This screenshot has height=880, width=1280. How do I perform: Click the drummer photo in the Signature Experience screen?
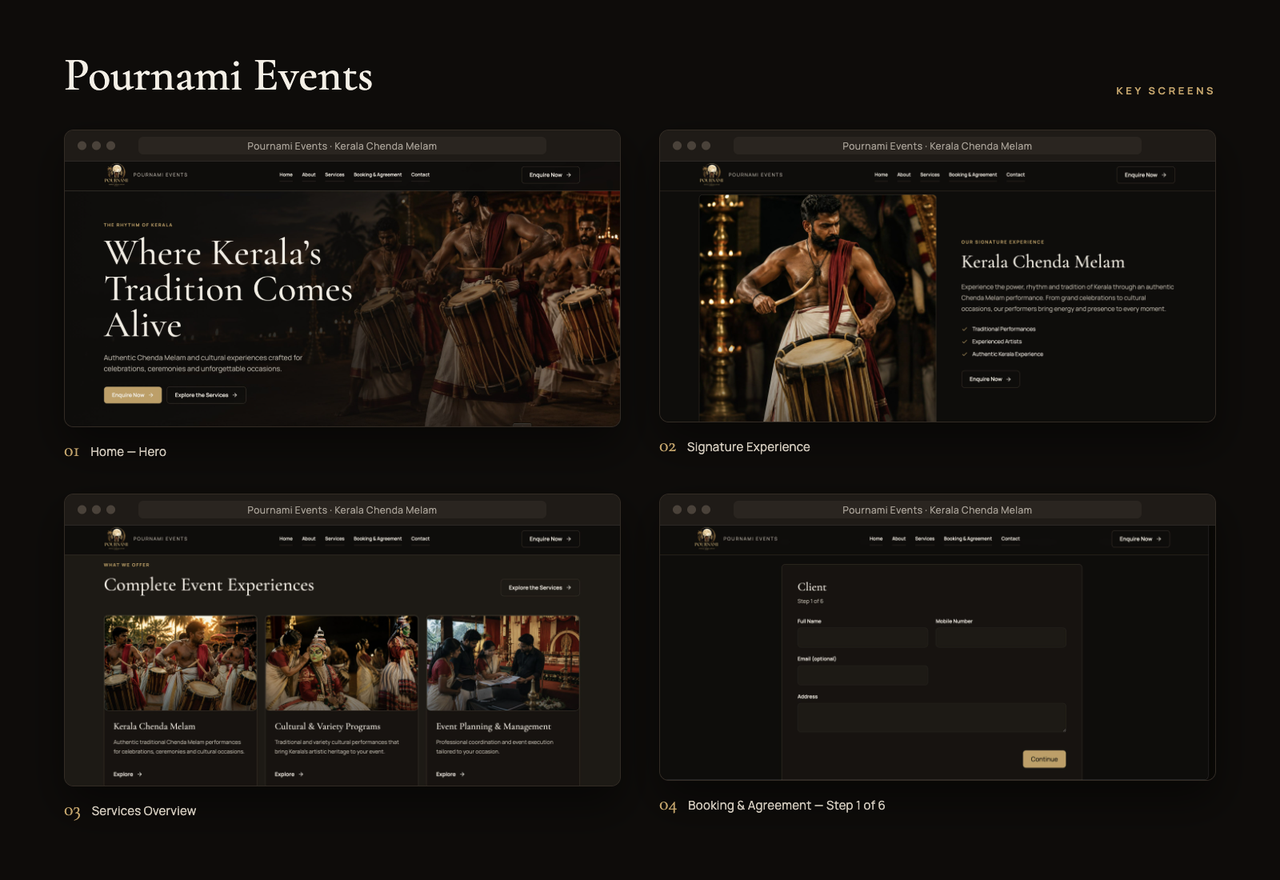(818, 308)
